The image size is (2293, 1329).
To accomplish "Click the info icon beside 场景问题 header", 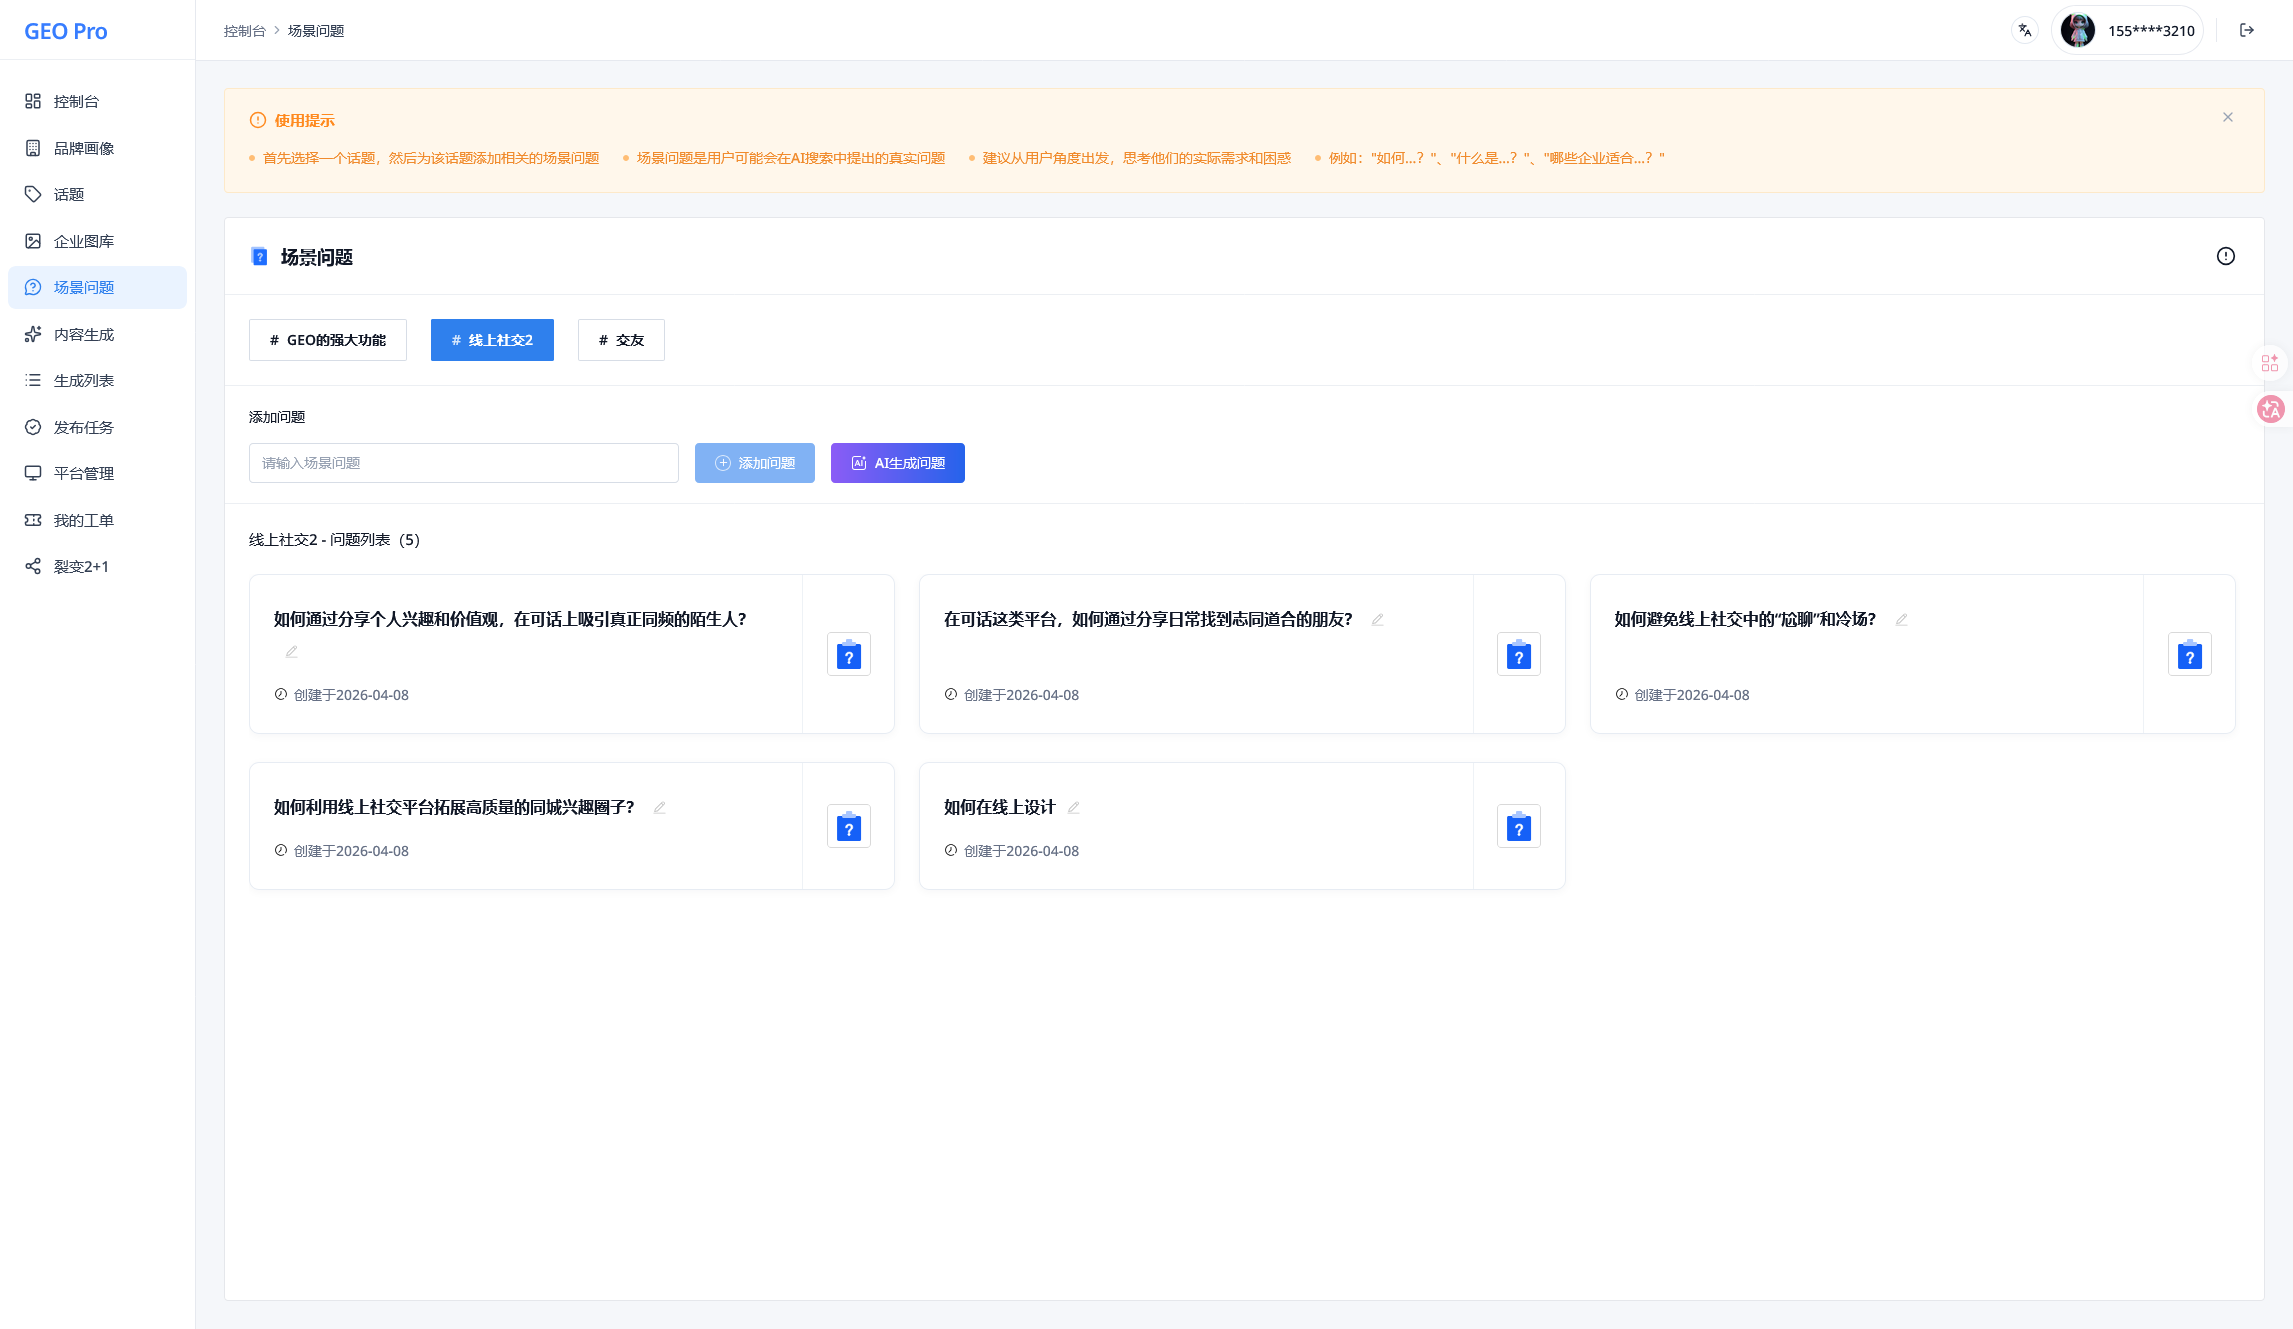I will (2226, 256).
